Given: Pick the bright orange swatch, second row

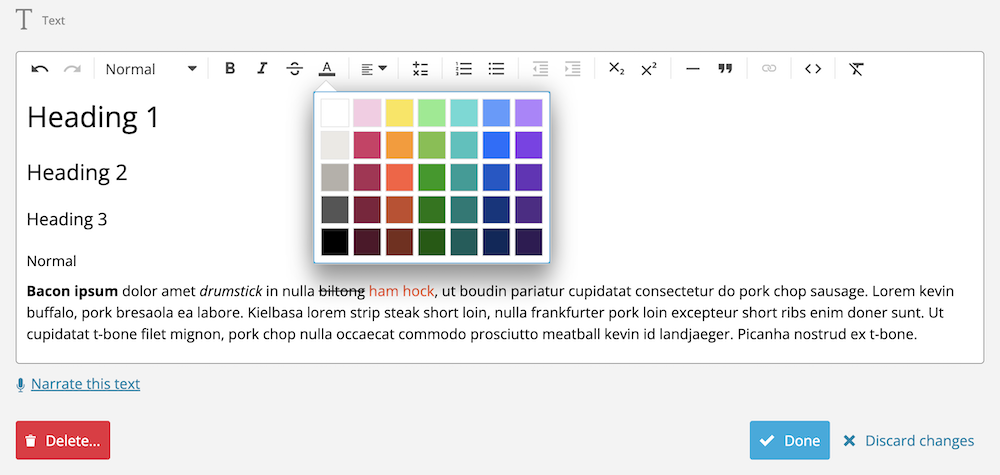Looking at the screenshot, I should (399, 145).
